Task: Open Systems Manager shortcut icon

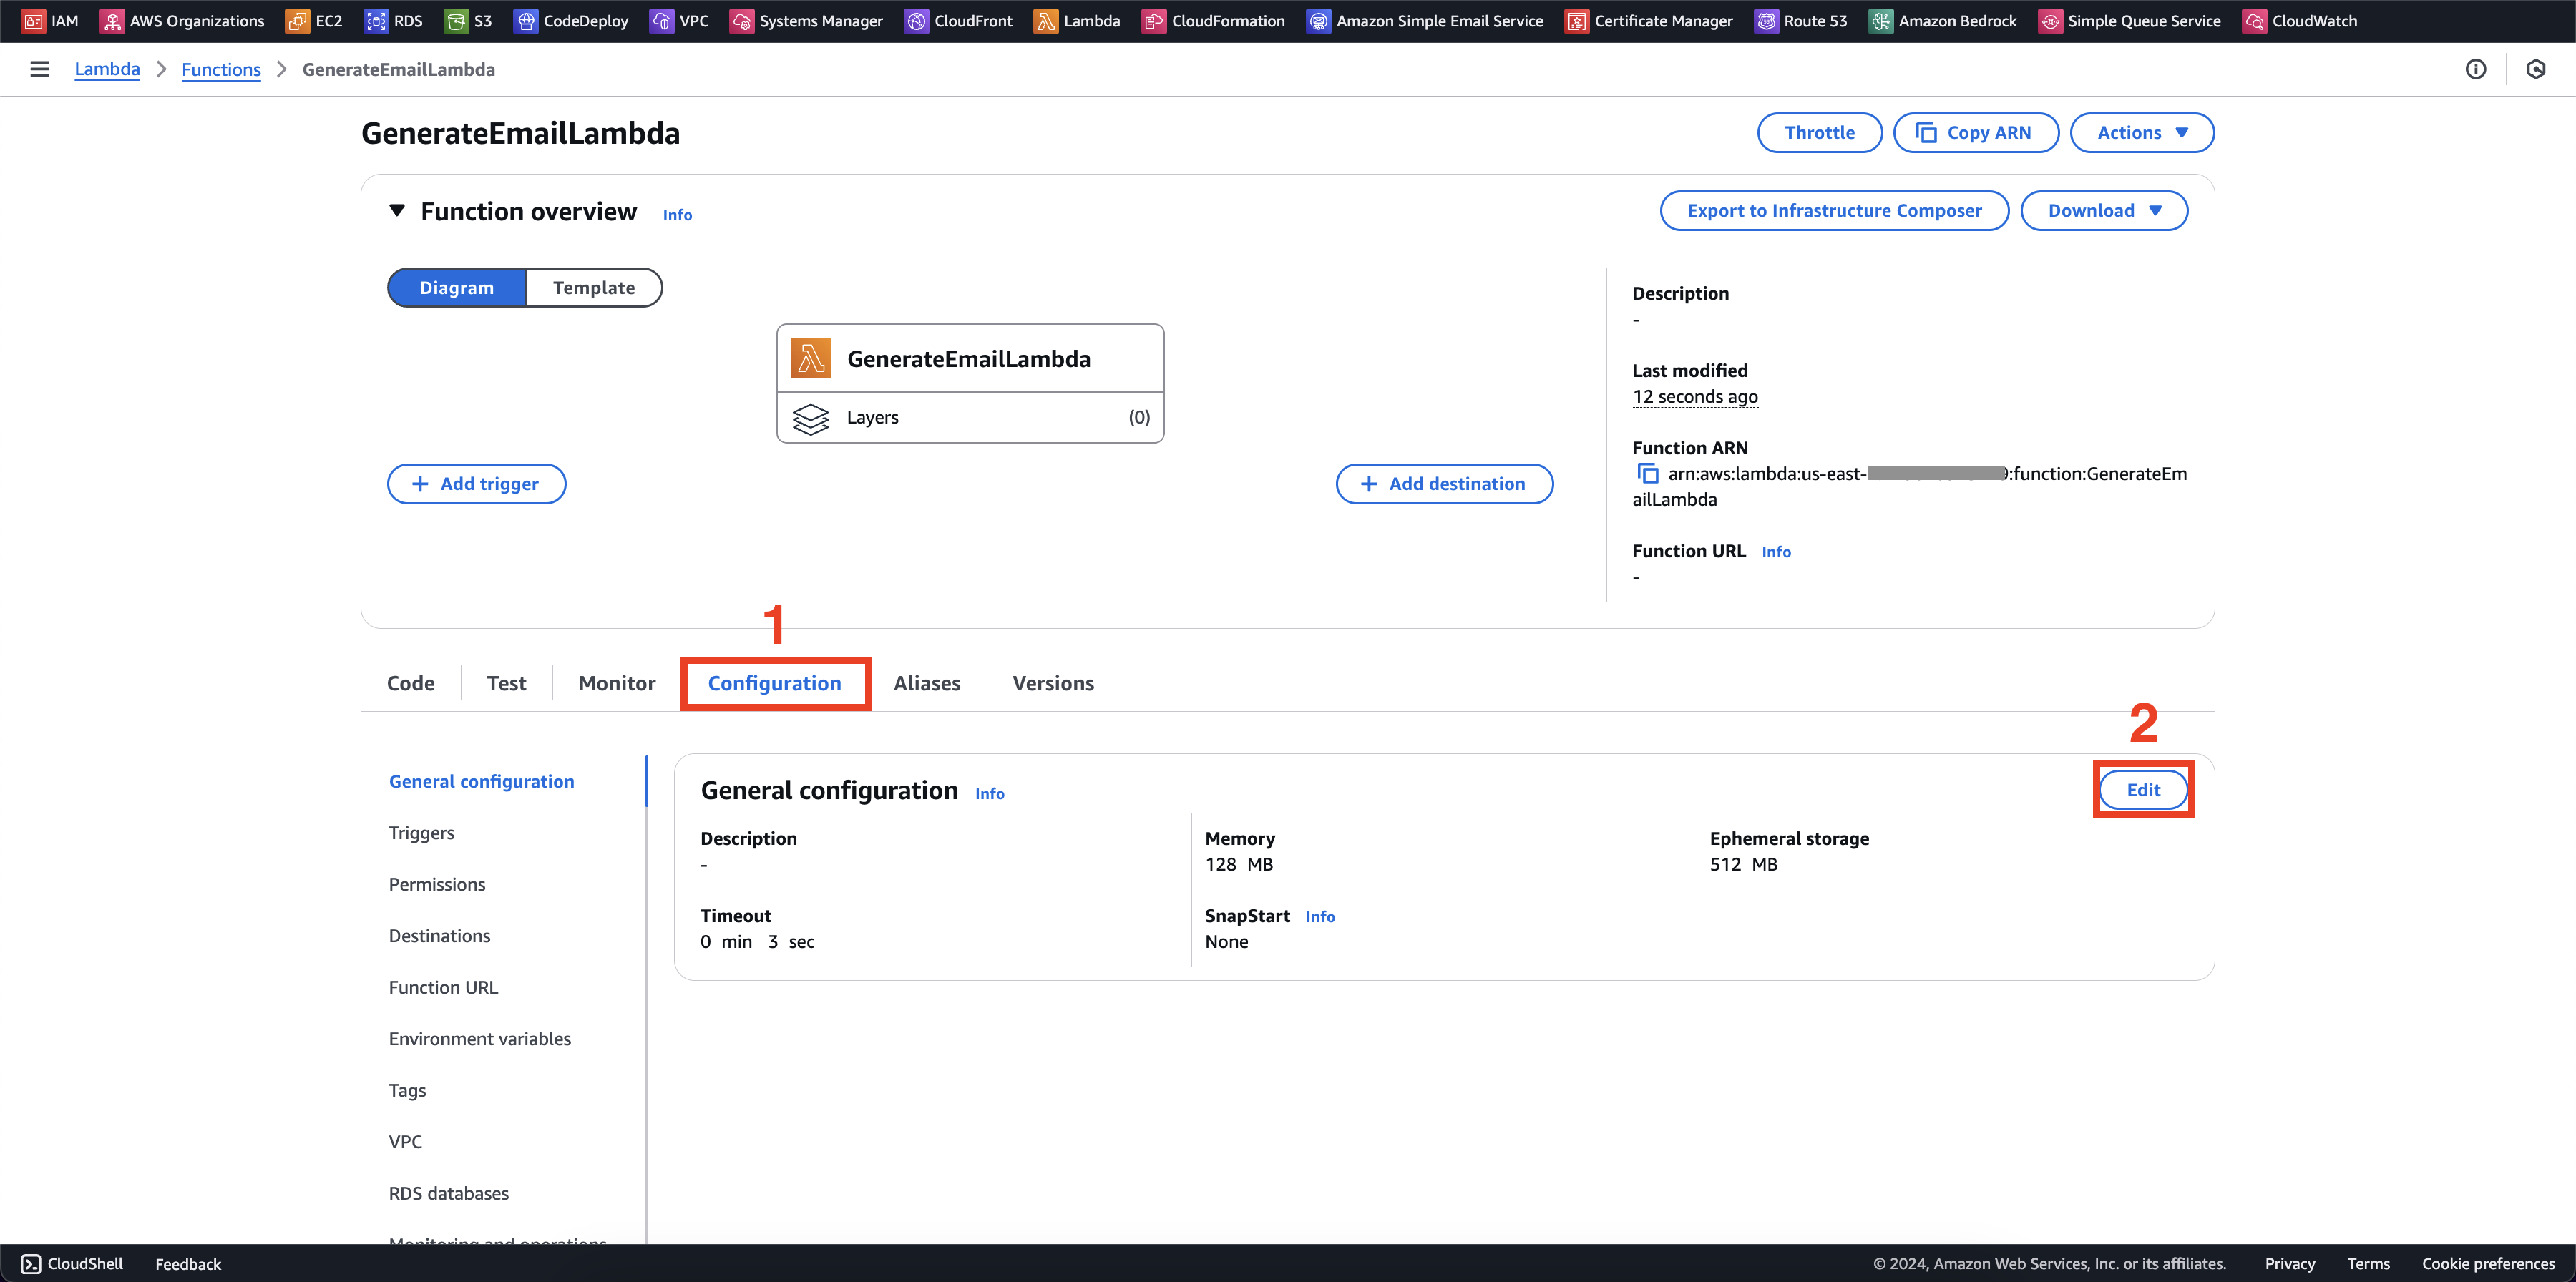Action: (741, 21)
